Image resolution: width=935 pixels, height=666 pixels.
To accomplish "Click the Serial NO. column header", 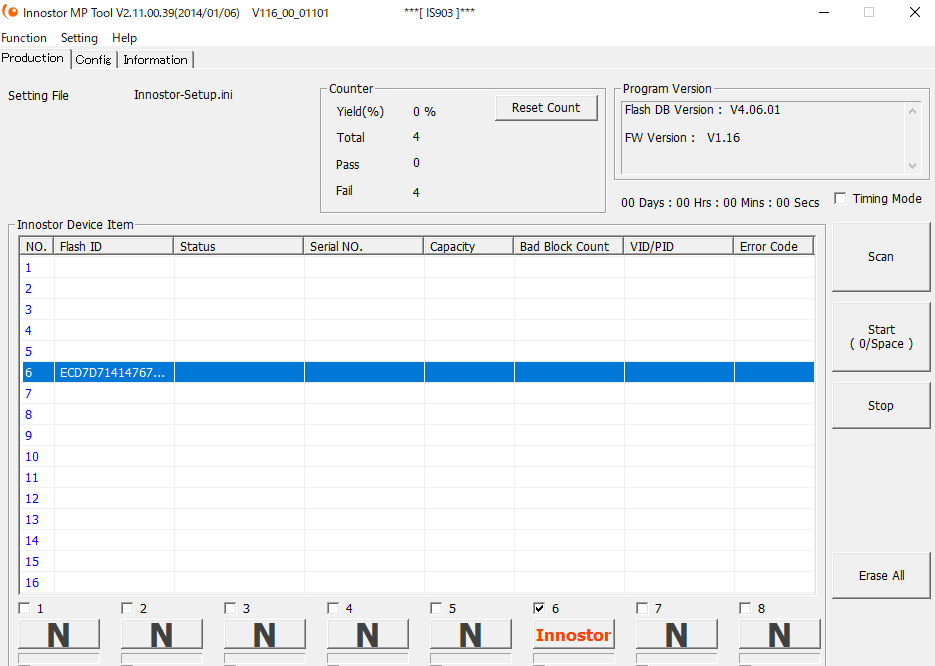I will click(364, 246).
